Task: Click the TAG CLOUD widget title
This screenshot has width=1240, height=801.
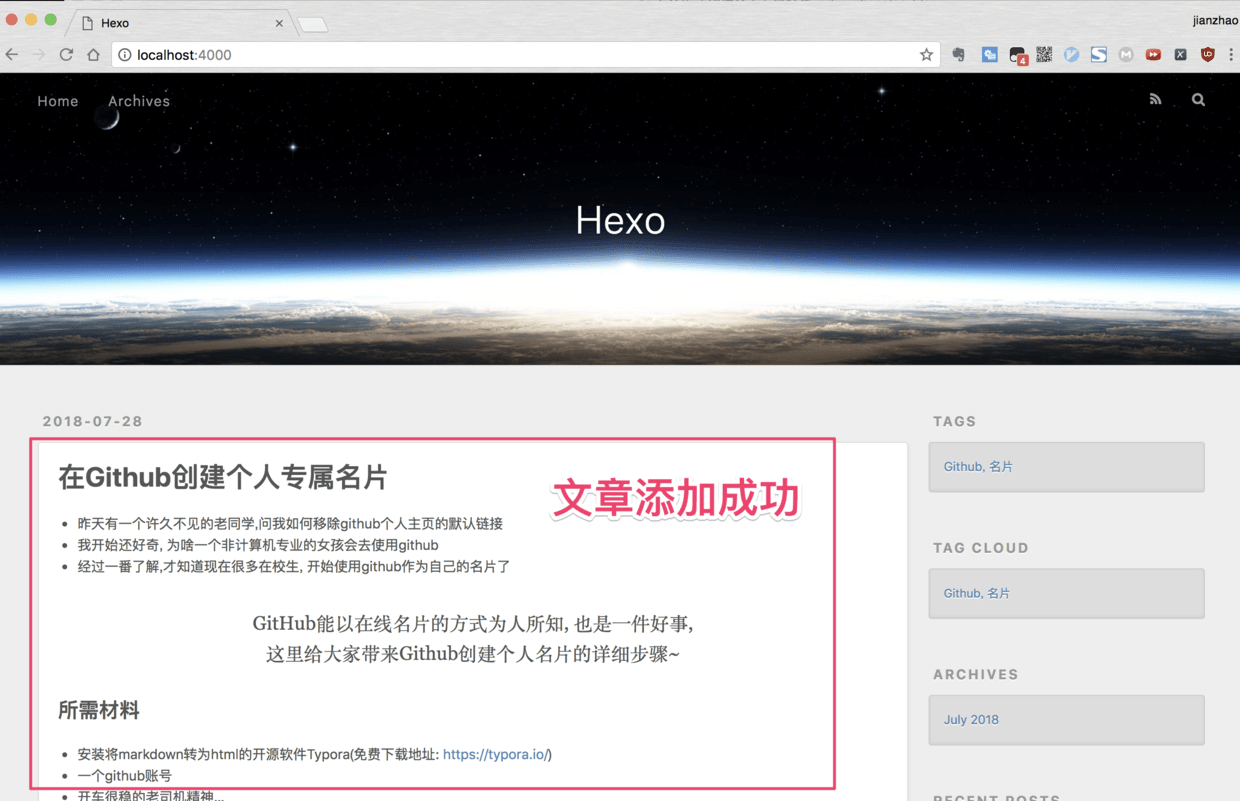Action: tap(981, 548)
